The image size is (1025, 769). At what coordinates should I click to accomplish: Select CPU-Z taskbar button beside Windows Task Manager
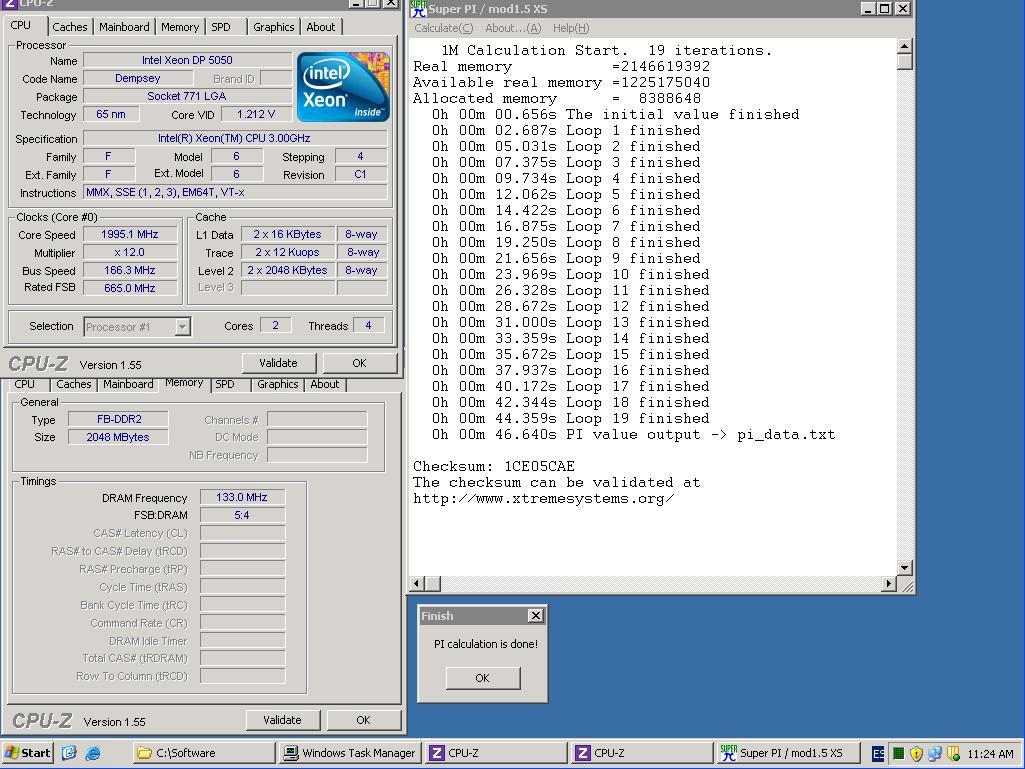click(x=496, y=753)
